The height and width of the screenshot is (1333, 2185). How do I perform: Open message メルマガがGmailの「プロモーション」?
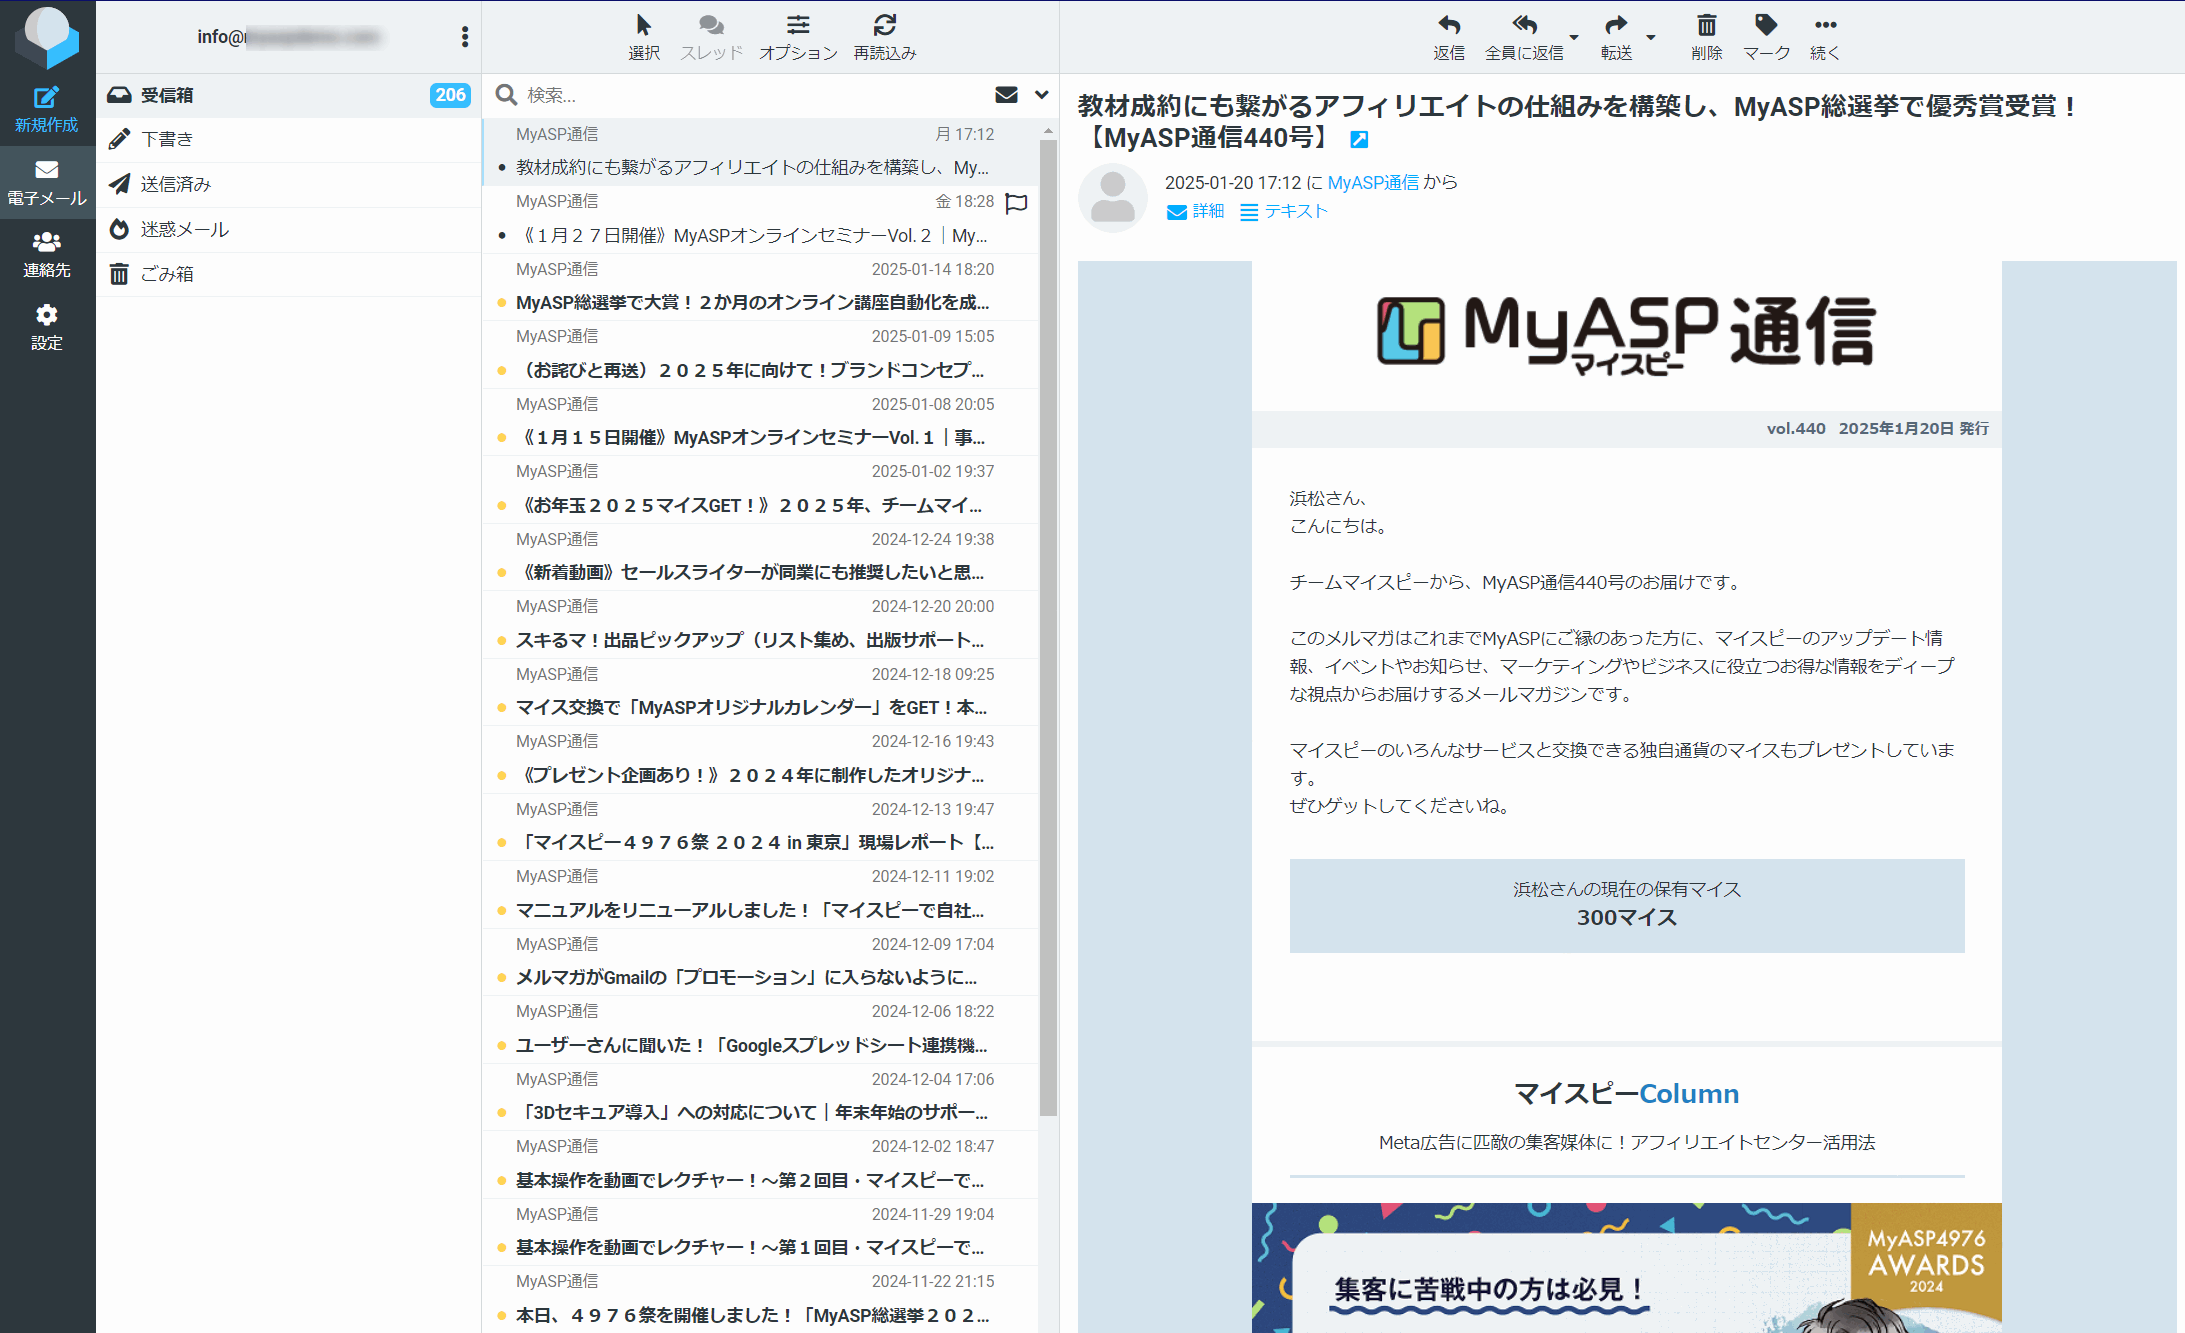click(x=760, y=962)
